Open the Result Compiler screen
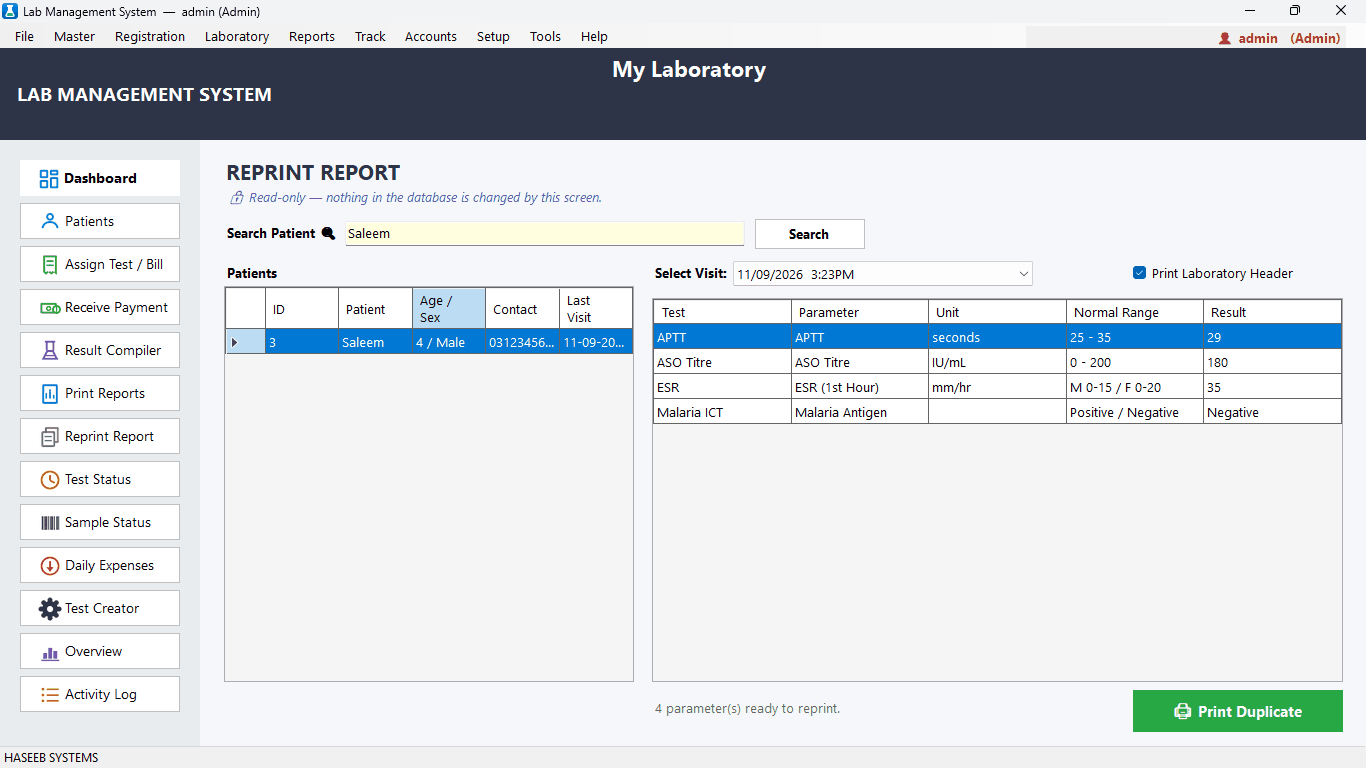This screenshot has width=1366, height=768. click(x=100, y=350)
